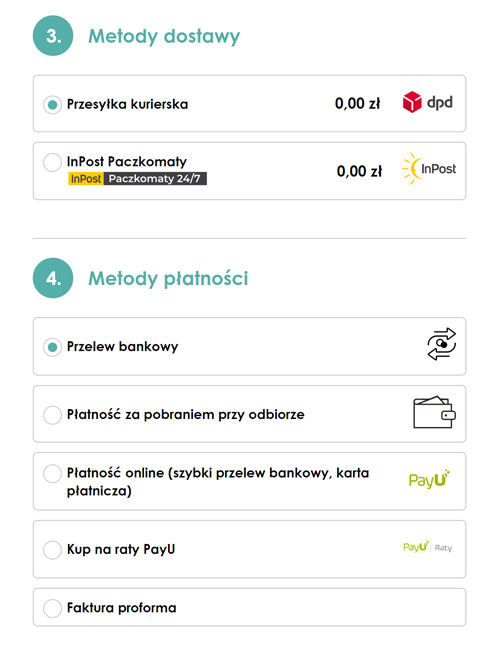Click the wallet cash-on-delivery icon

434,412
